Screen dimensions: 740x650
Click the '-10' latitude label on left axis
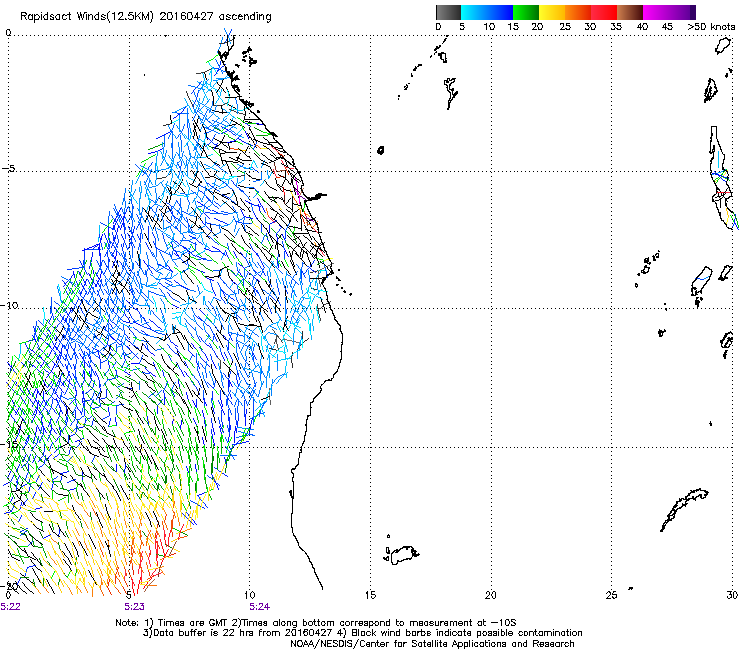[x=9, y=305]
